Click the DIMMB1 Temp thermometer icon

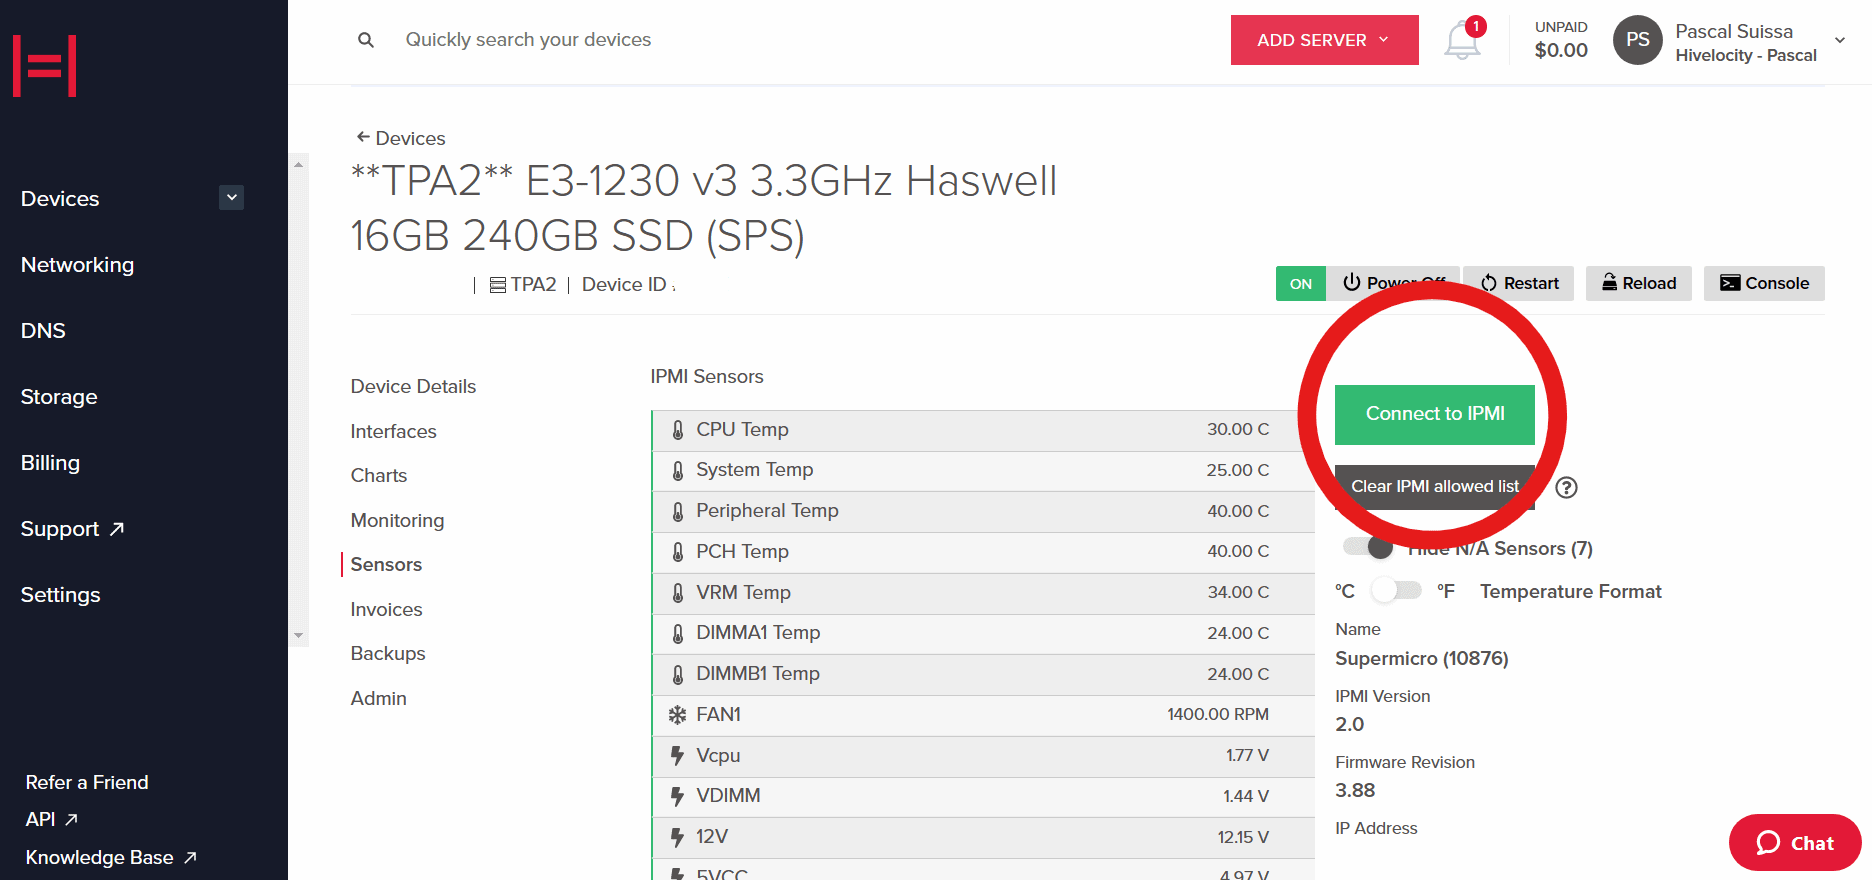pyautogui.click(x=678, y=675)
